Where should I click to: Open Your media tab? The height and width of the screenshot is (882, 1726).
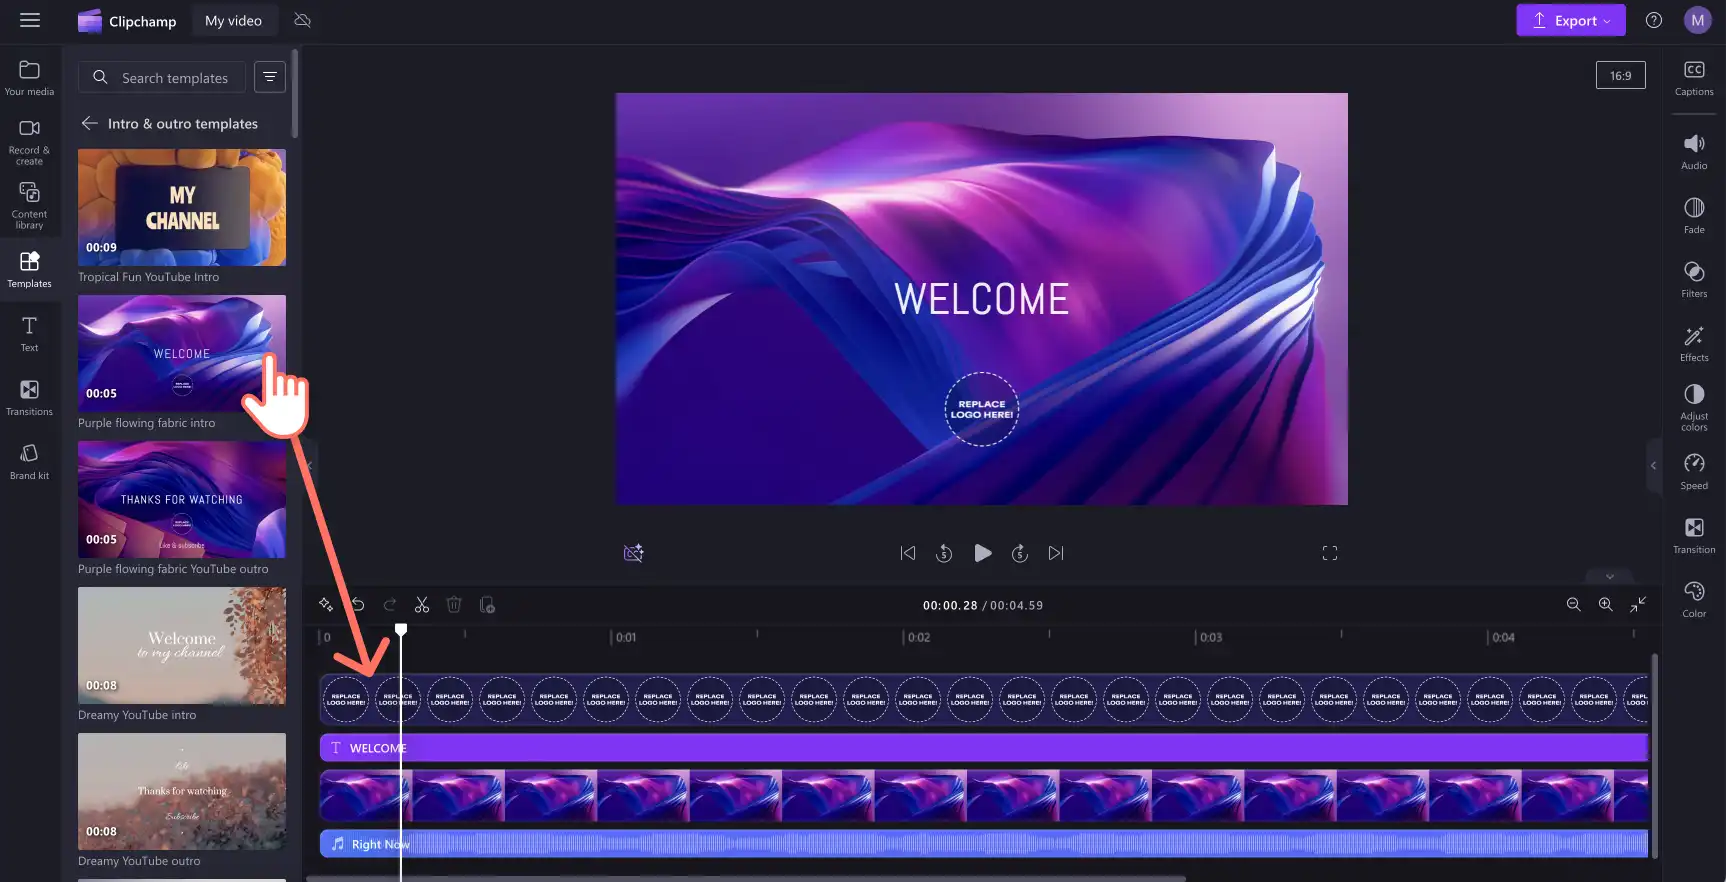(x=29, y=77)
